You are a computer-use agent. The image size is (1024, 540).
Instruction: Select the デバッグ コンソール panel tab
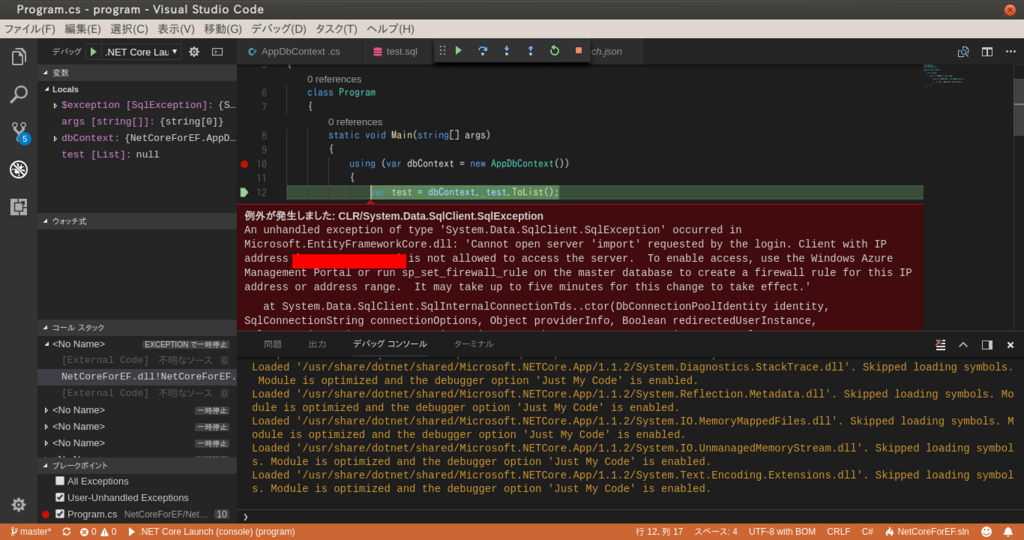pos(390,344)
